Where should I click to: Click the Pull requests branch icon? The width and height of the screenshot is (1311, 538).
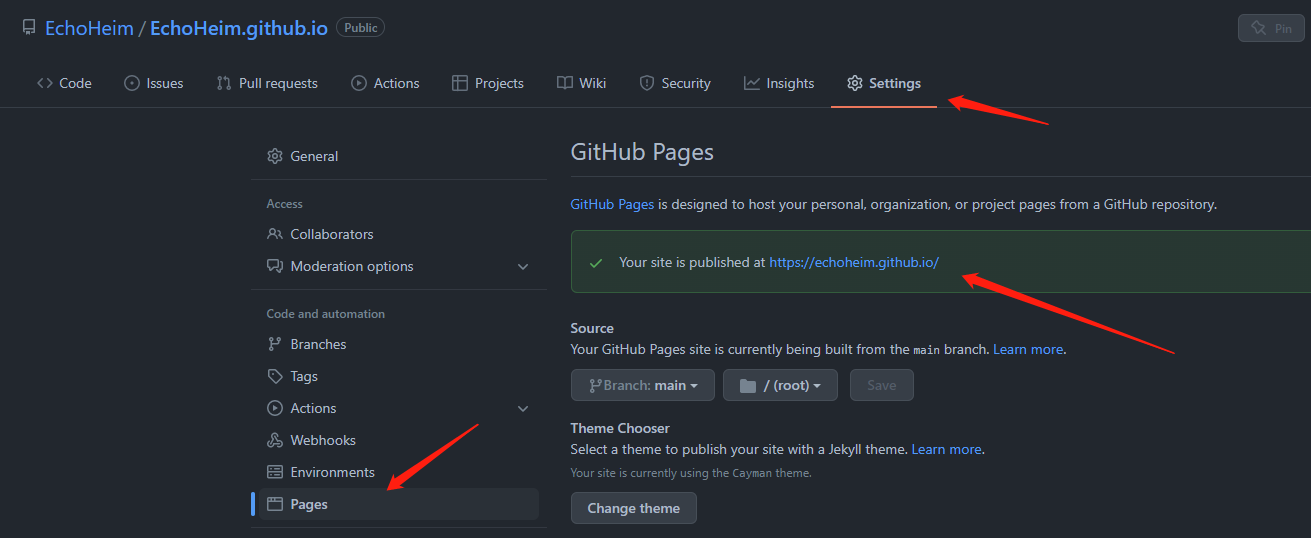[224, 83]
